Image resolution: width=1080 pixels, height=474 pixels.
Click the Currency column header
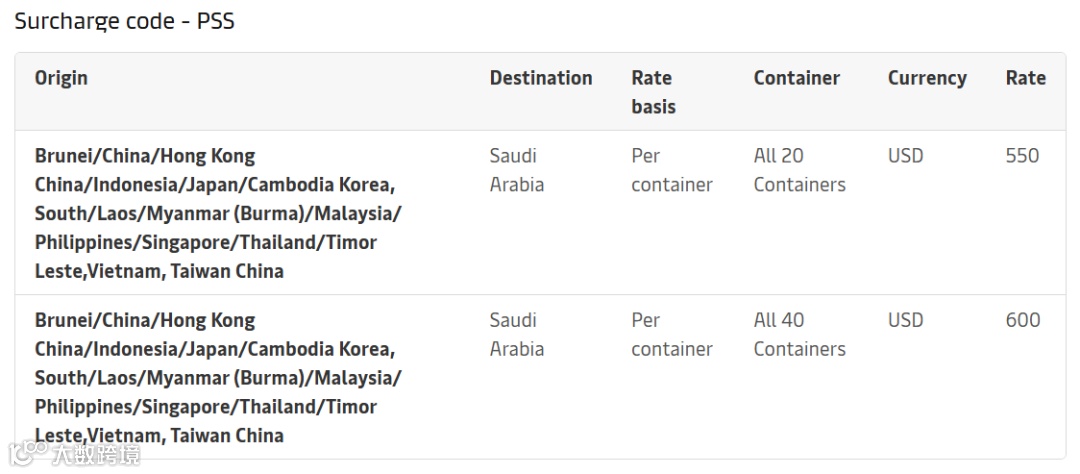pos(926,78)
